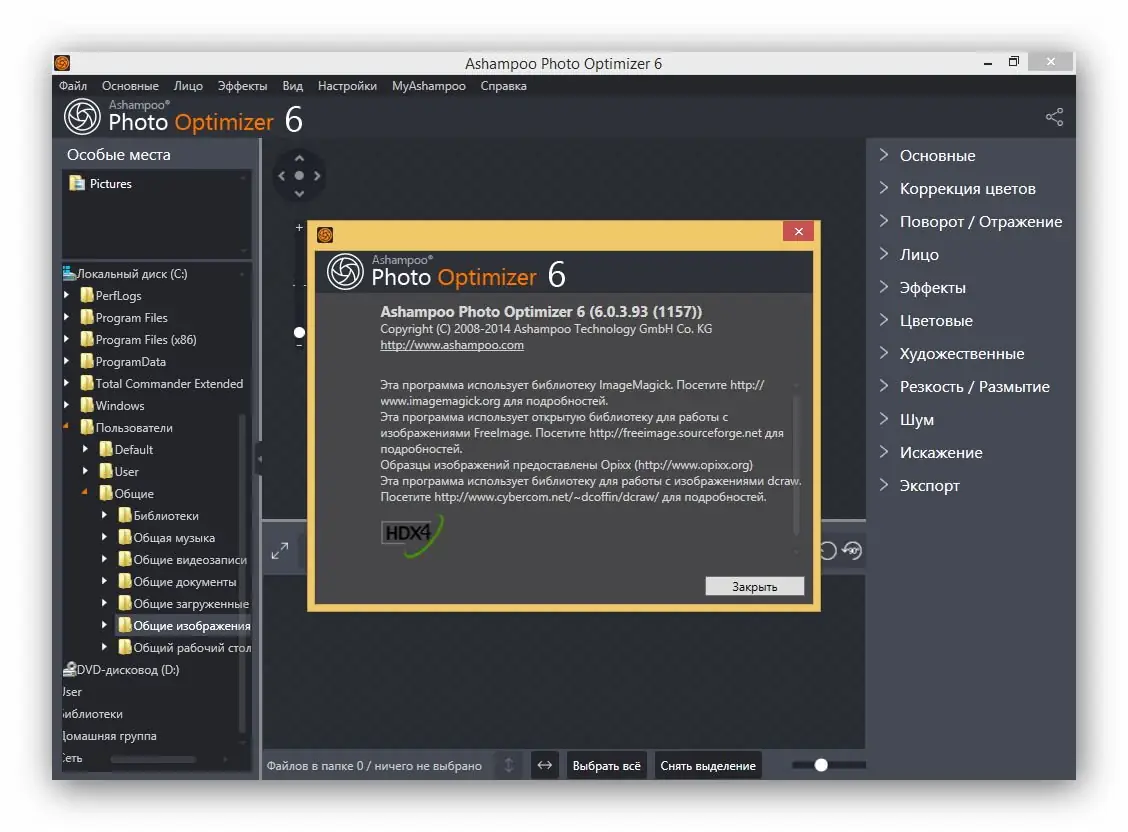Click the Выбрать всё button
This screenshot has width=1128, height=832.
click(x=606, y=765)
